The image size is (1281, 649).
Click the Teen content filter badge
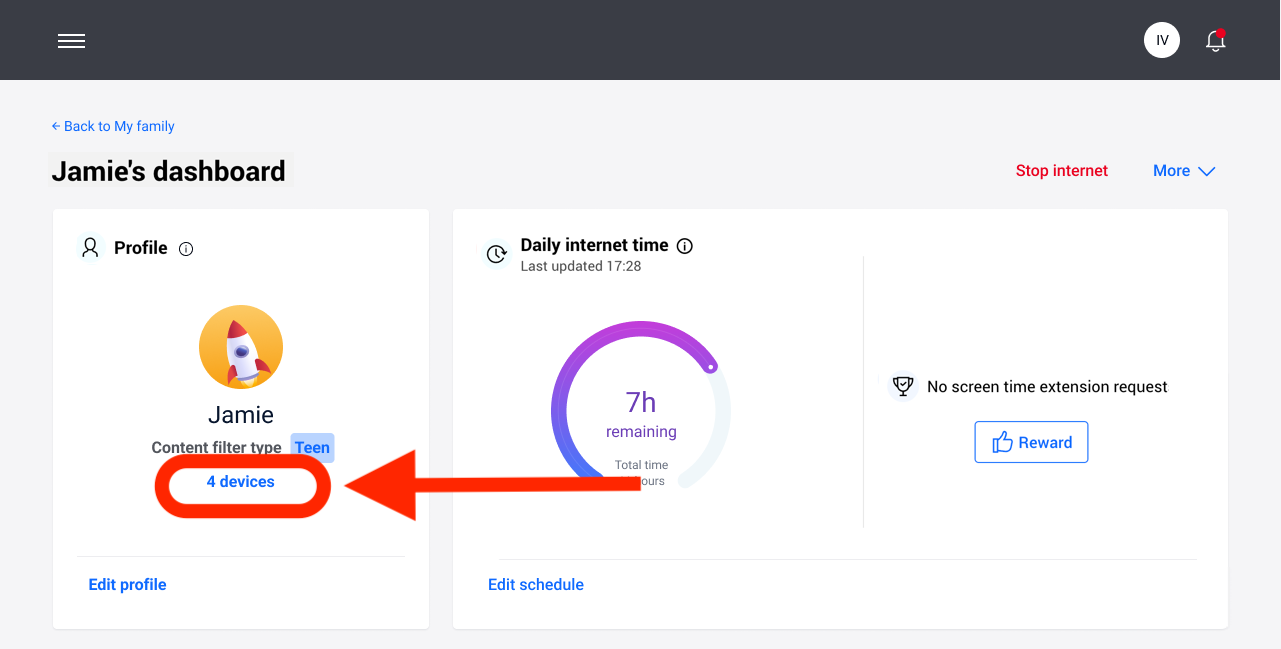tap(312, 447)
